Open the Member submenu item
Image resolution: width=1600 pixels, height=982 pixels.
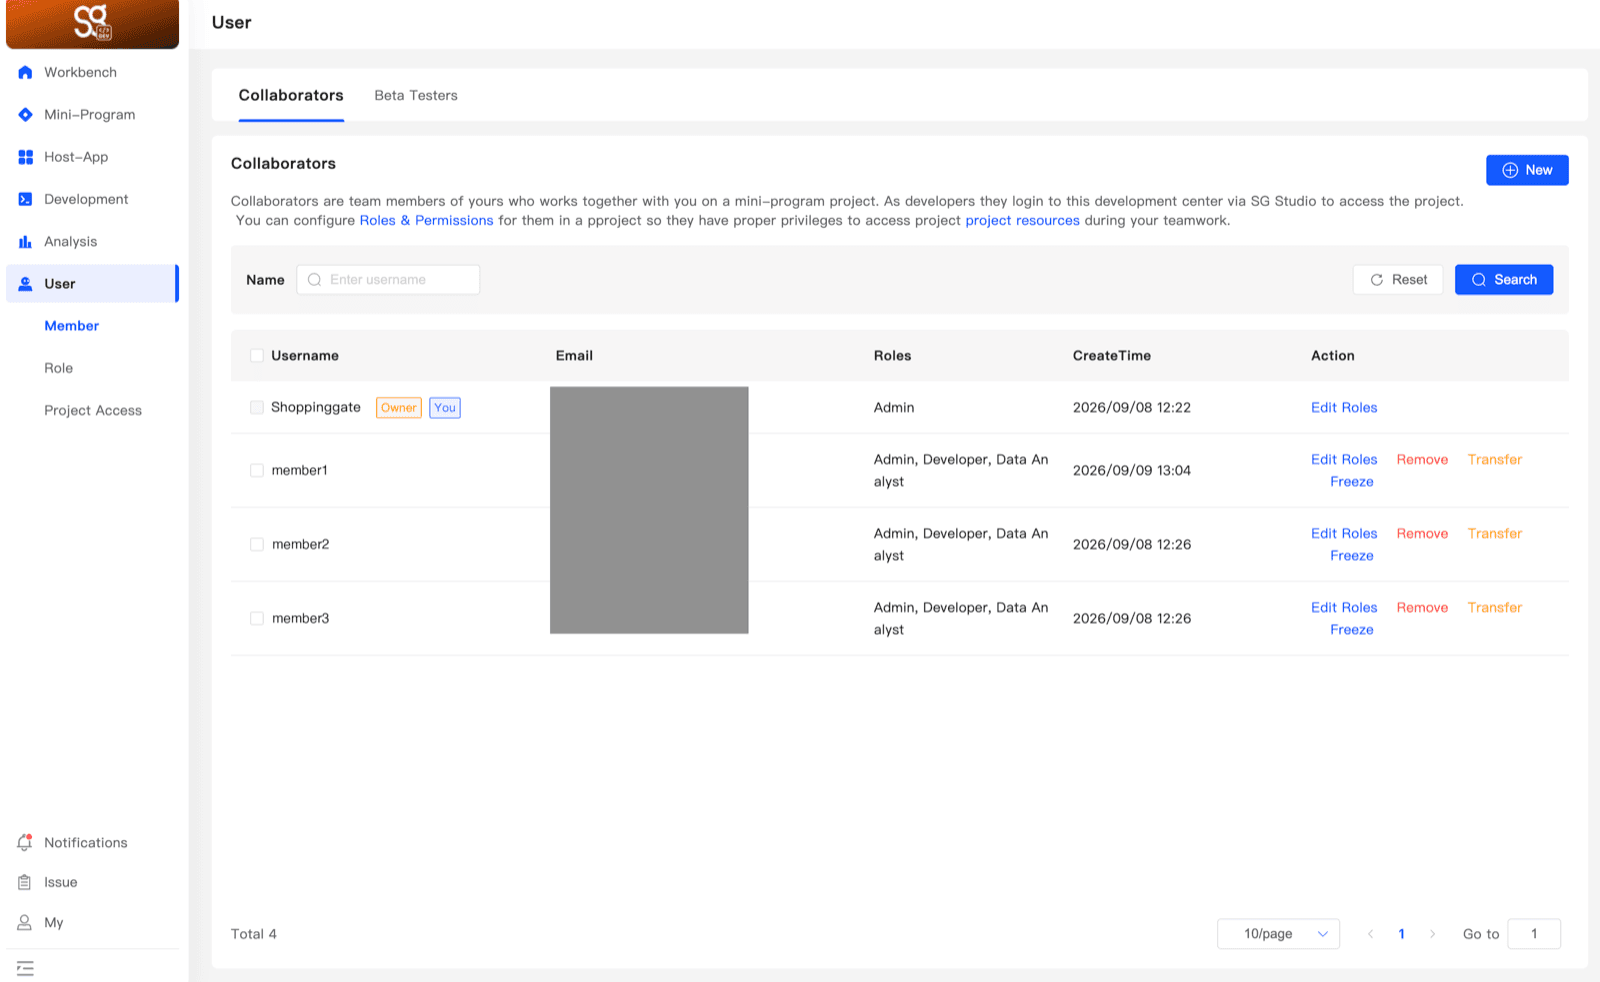click(x=72, y=326)
